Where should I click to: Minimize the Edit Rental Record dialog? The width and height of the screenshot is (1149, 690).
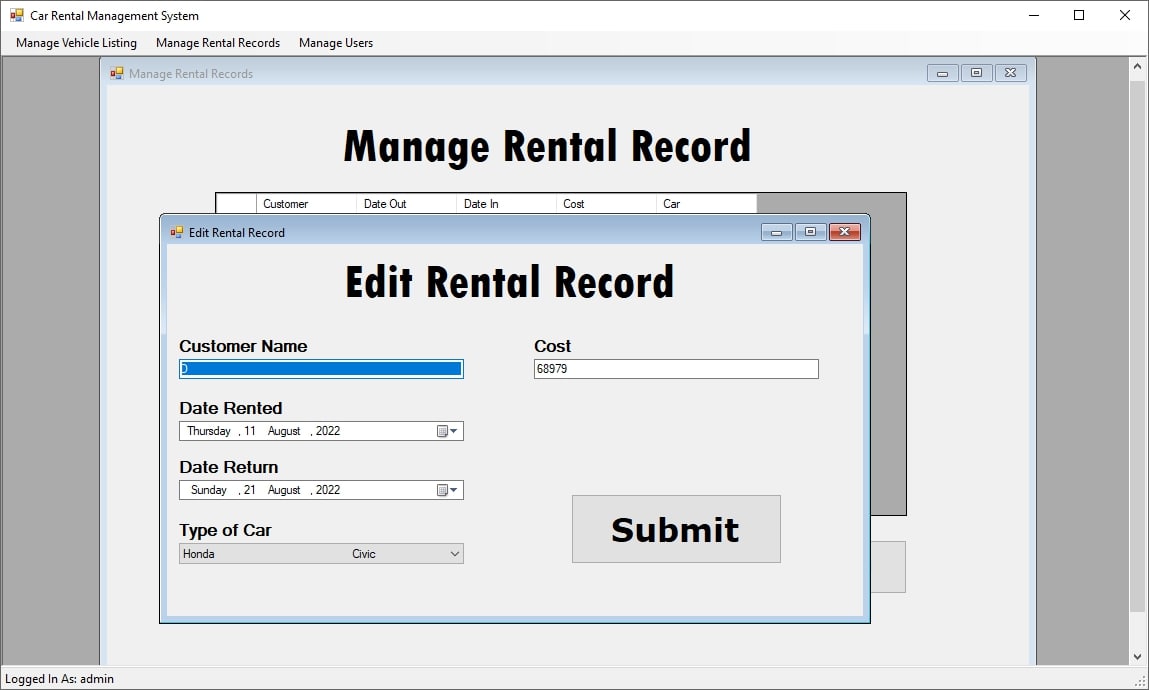(777, 232)
